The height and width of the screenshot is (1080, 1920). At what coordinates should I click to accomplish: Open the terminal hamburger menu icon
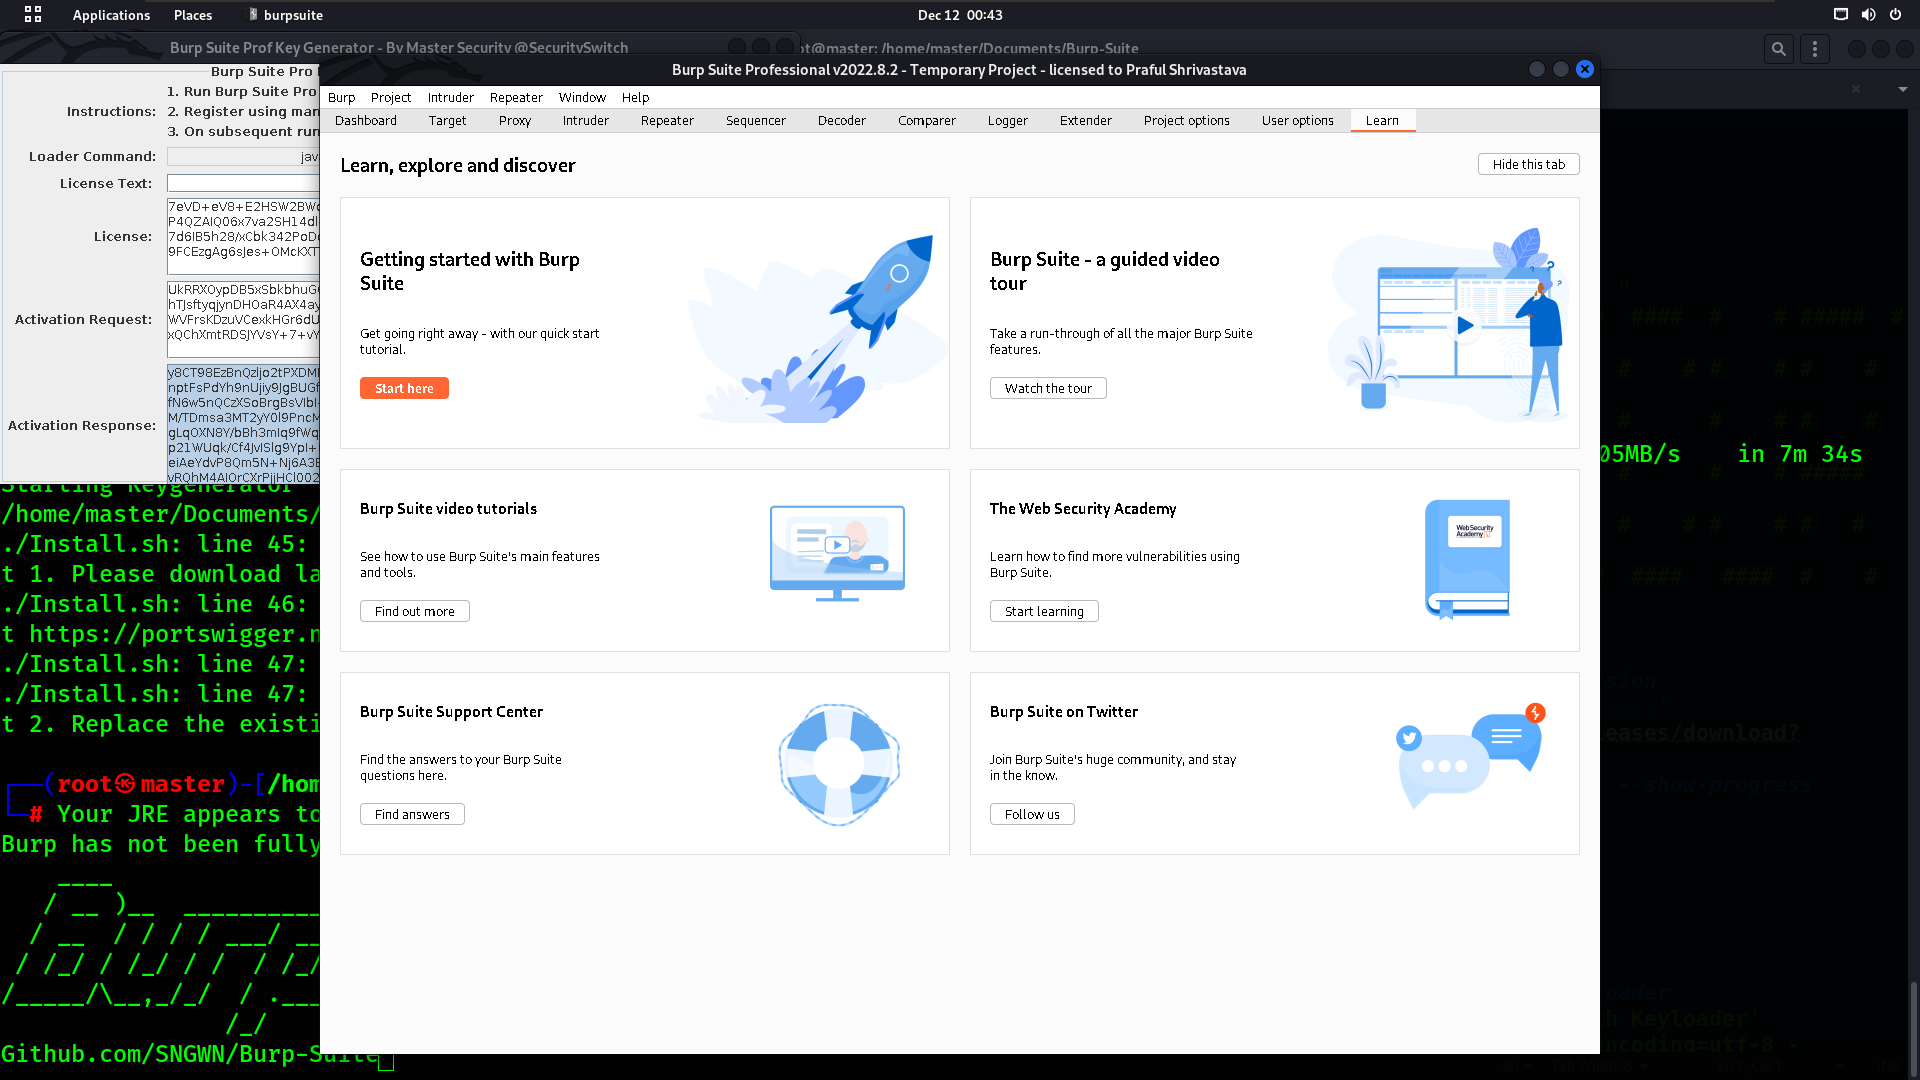point(1814,48)
